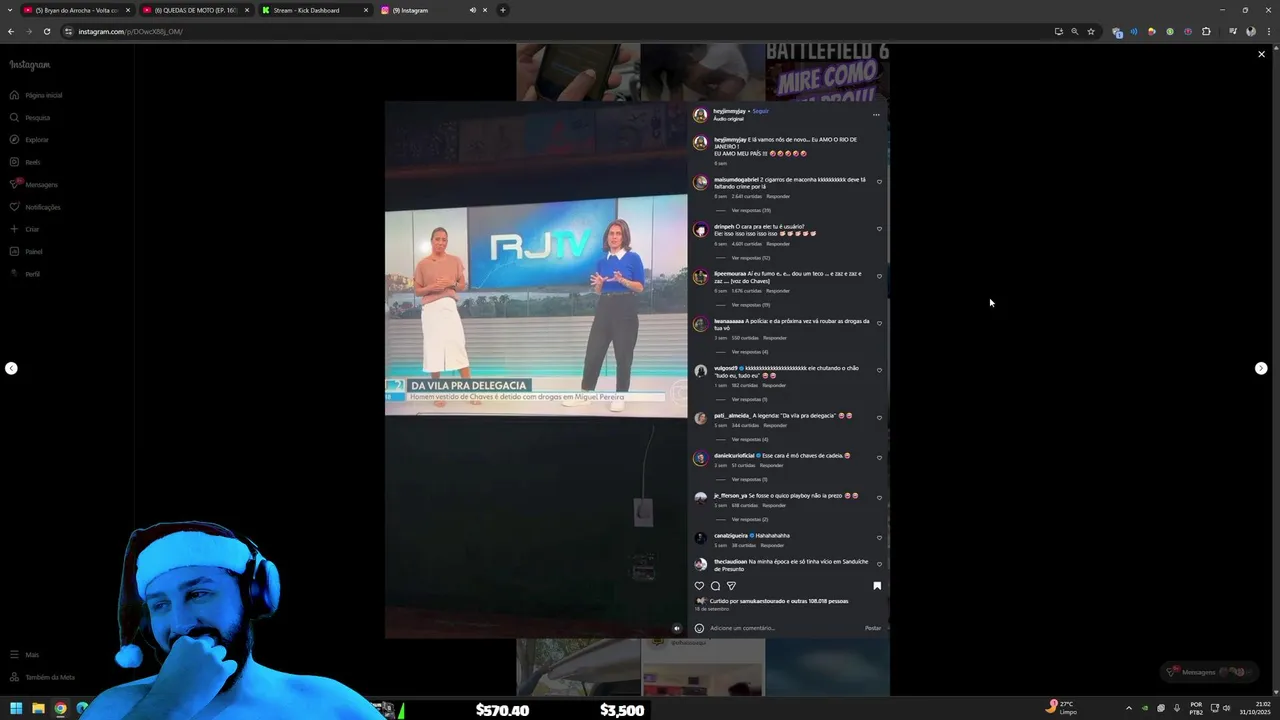The width and height of the screenshot is (1280, 720).
Task: Expand 'Ver respostas (52)' under drinpeh
Action: pyautogui.click(x=750, y=258)
